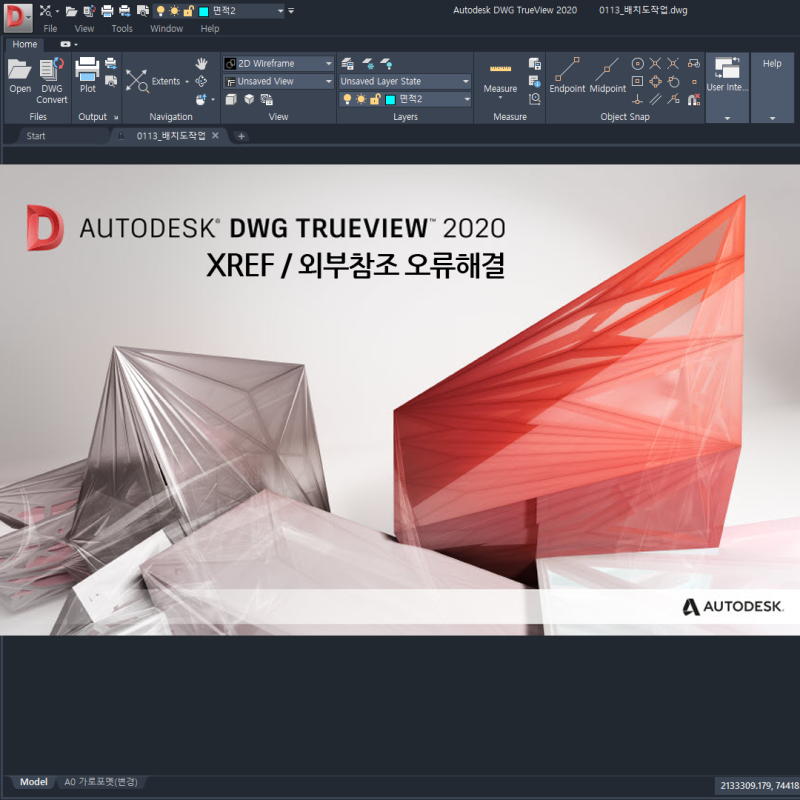Click DWG Convert icon in quick access toolbar

(x=89, y=11)
